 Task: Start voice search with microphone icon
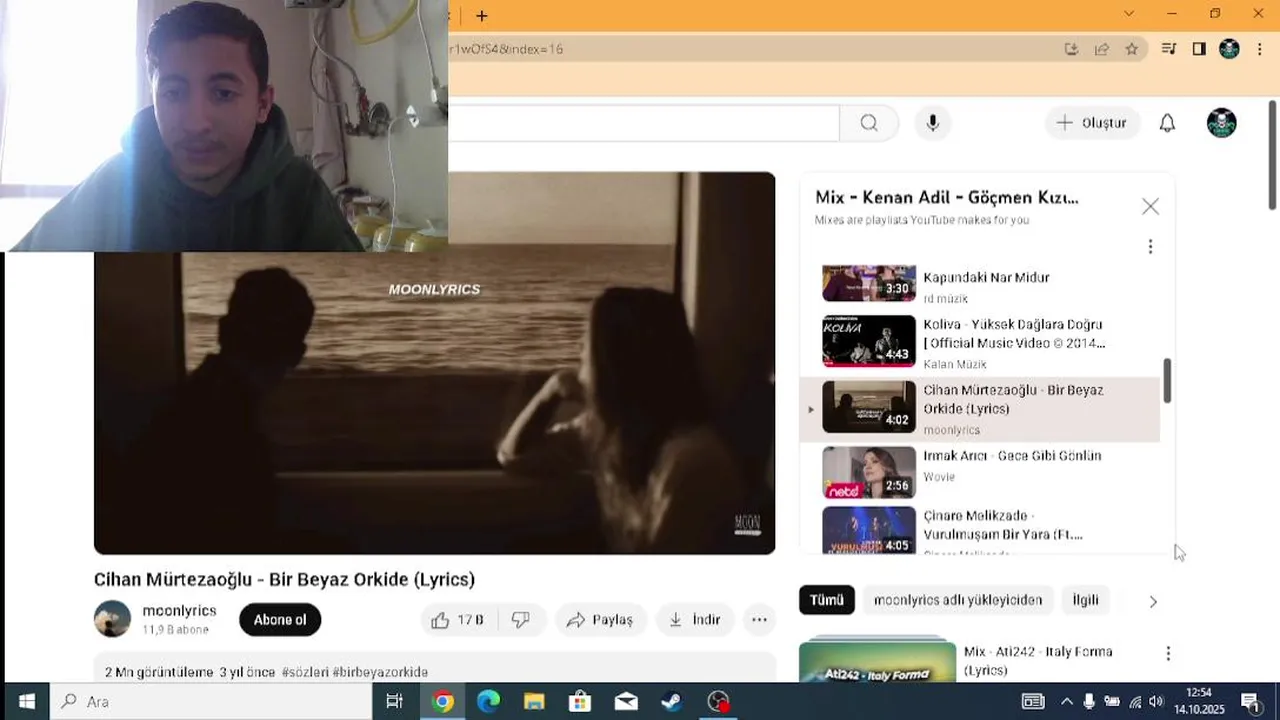932,123
